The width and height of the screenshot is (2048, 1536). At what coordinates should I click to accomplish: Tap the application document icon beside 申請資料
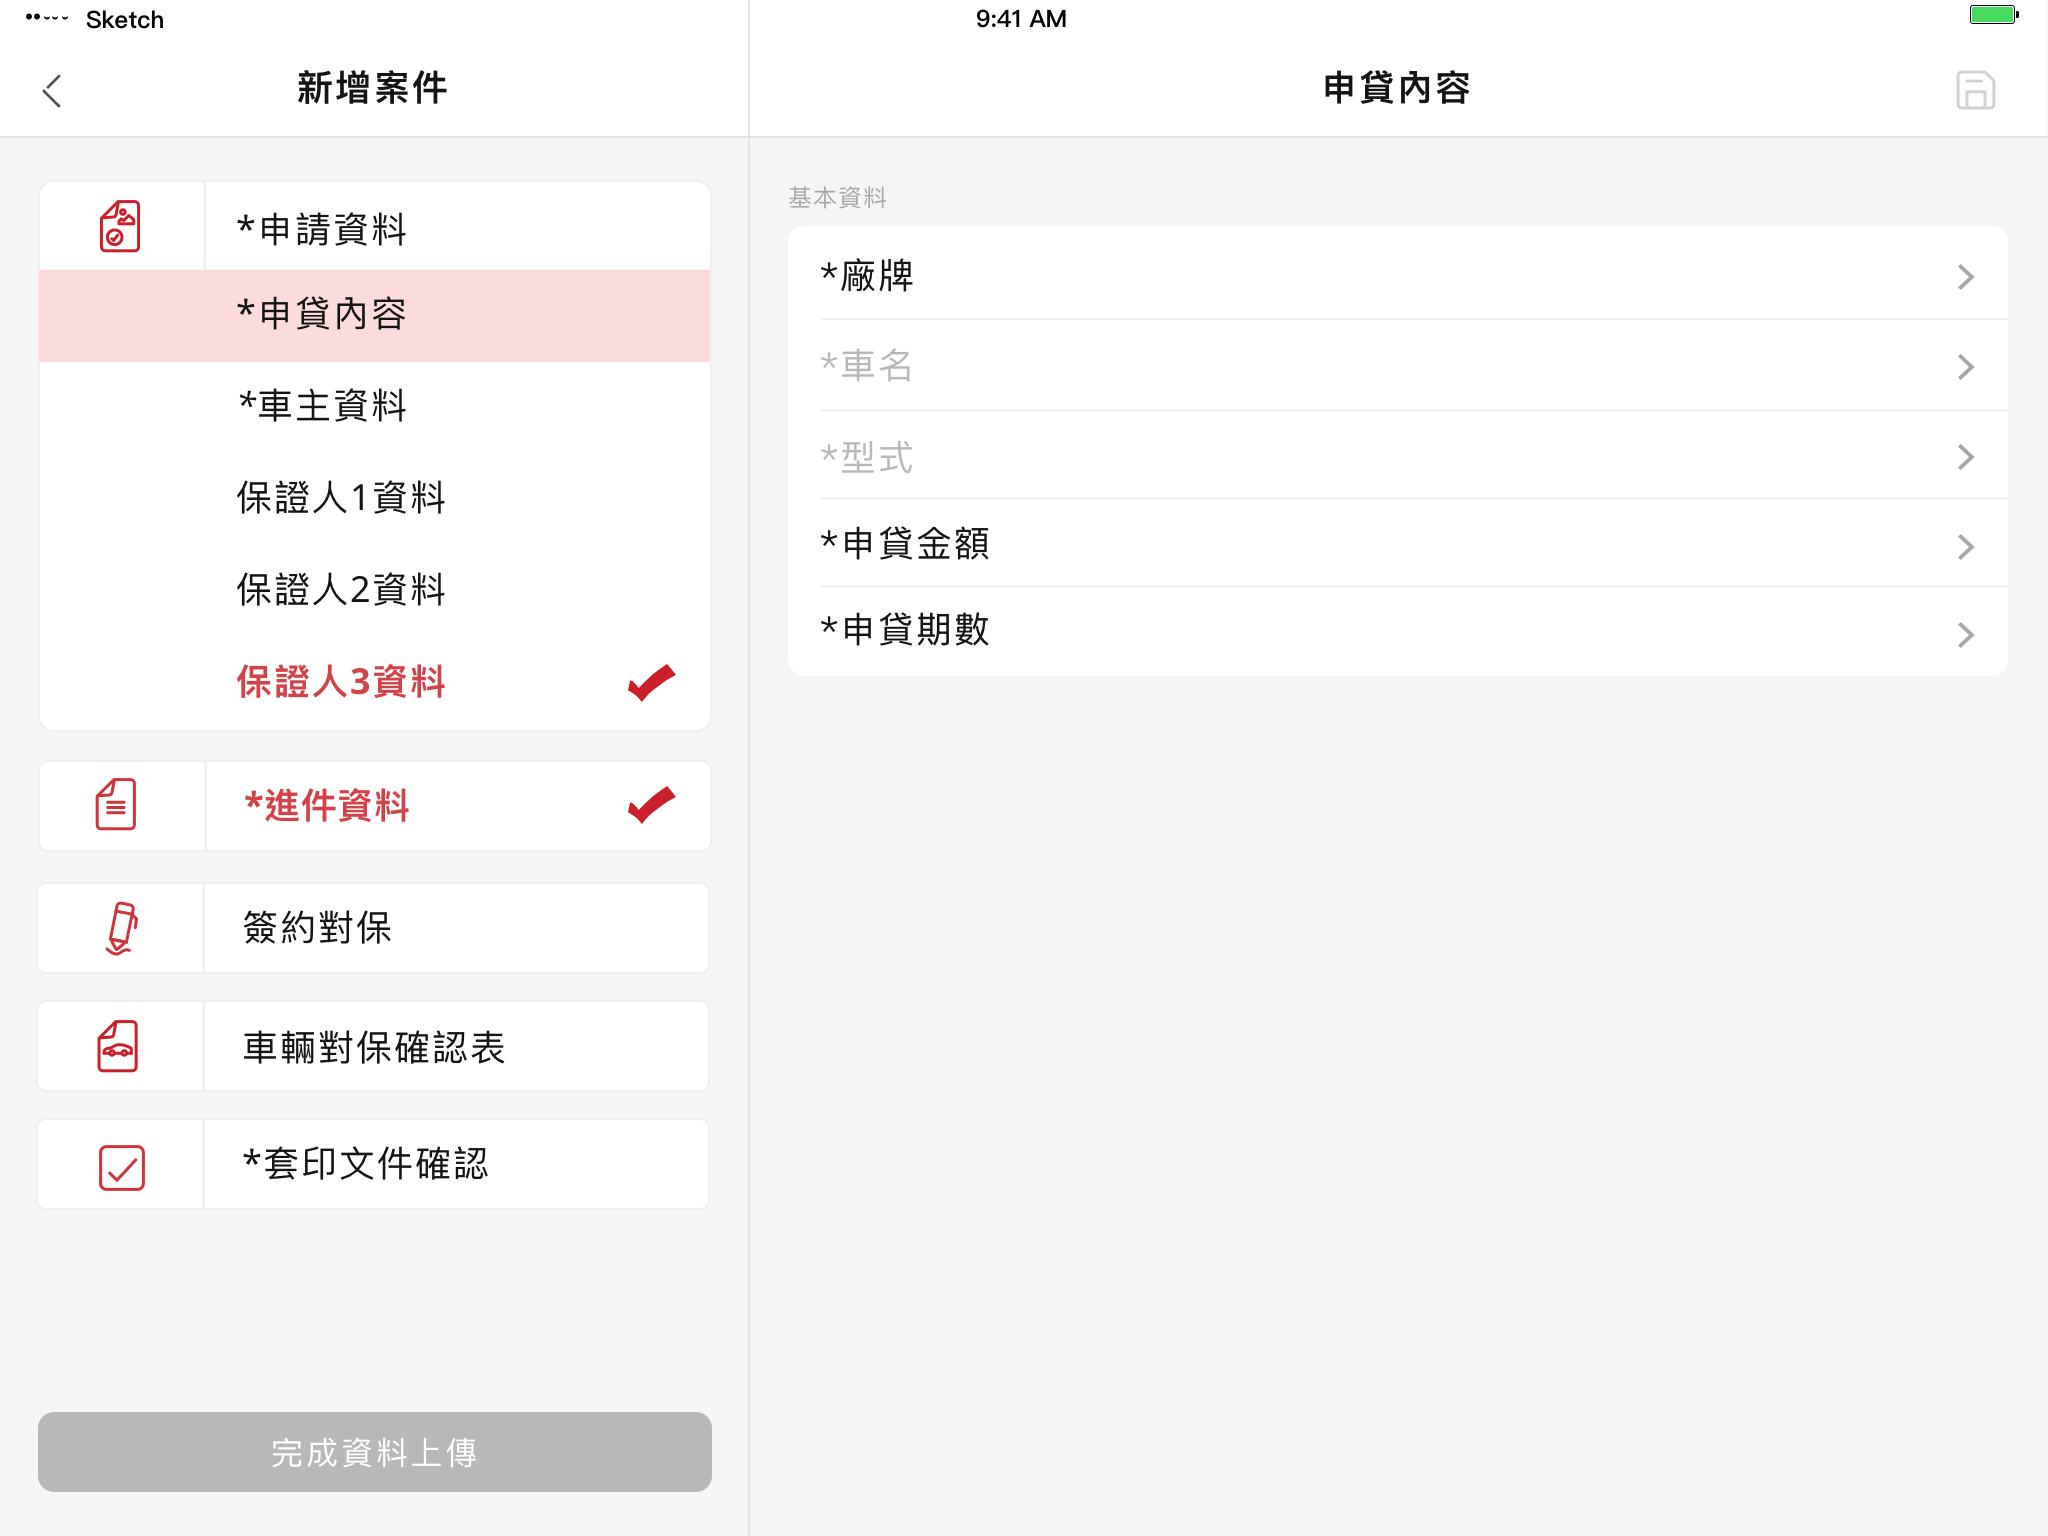point(120,226)
